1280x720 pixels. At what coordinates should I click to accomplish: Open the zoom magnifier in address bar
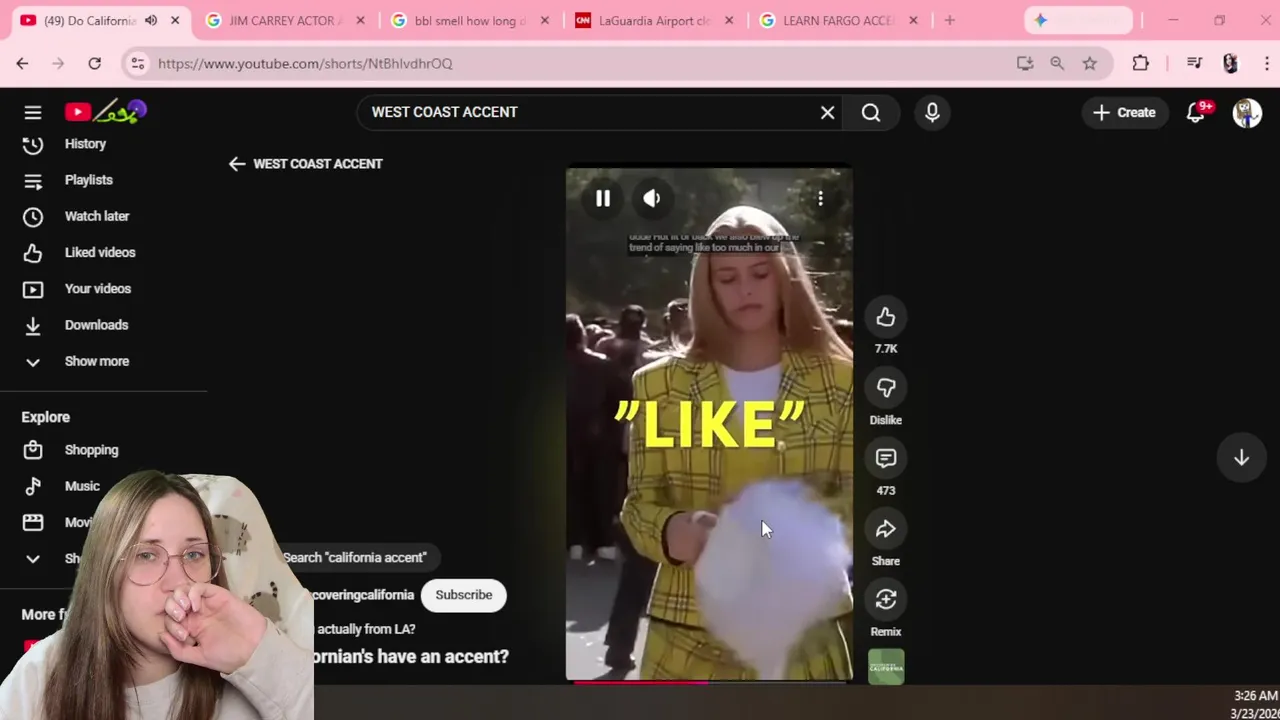click(1057, 63)
